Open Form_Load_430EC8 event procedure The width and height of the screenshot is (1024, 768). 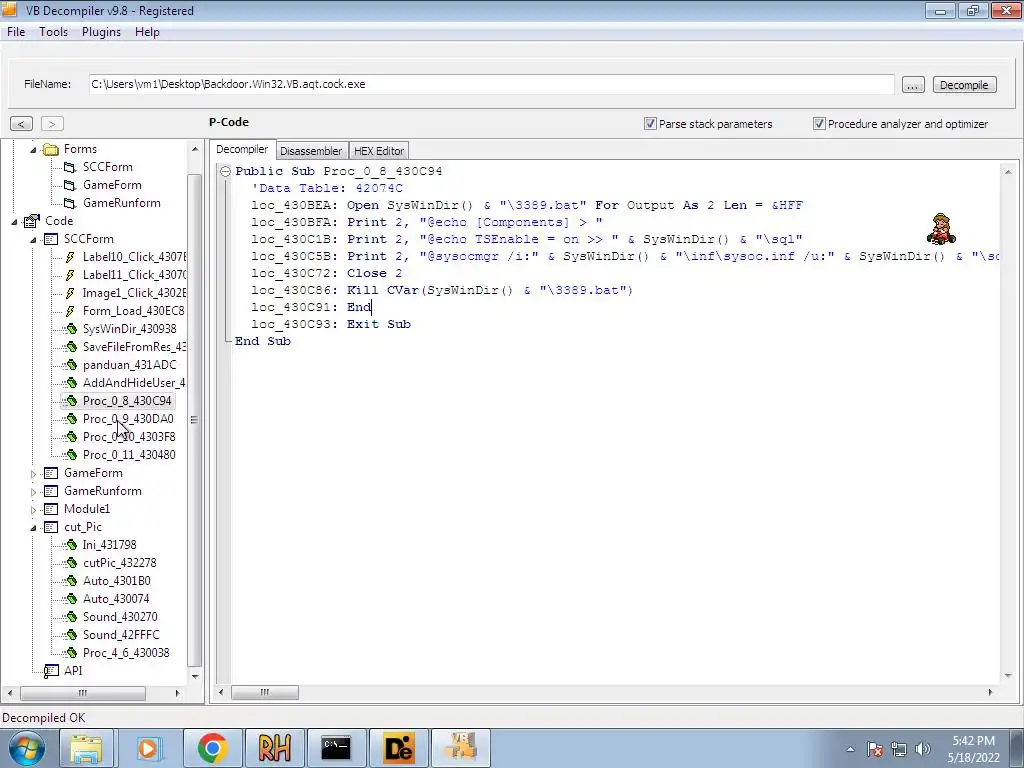133,311
